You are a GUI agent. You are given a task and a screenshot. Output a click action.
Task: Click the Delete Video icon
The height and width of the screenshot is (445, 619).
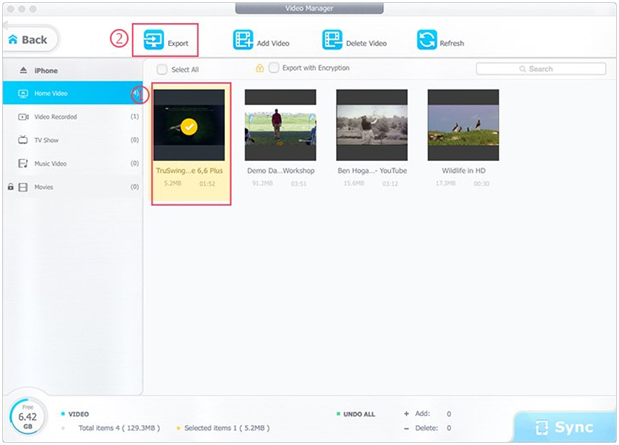coord(332,40)
